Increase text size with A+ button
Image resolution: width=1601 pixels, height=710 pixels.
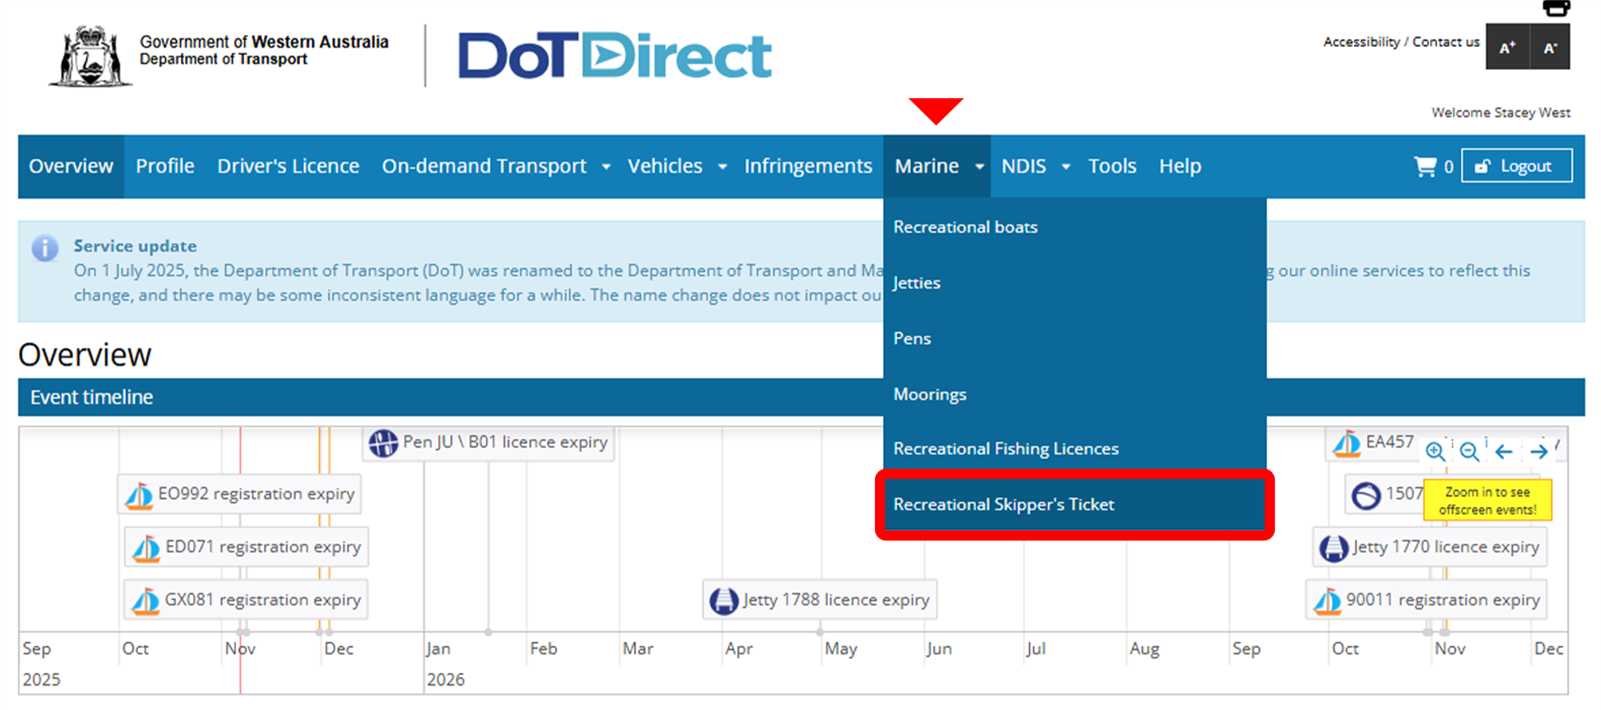click(1507, 47)
